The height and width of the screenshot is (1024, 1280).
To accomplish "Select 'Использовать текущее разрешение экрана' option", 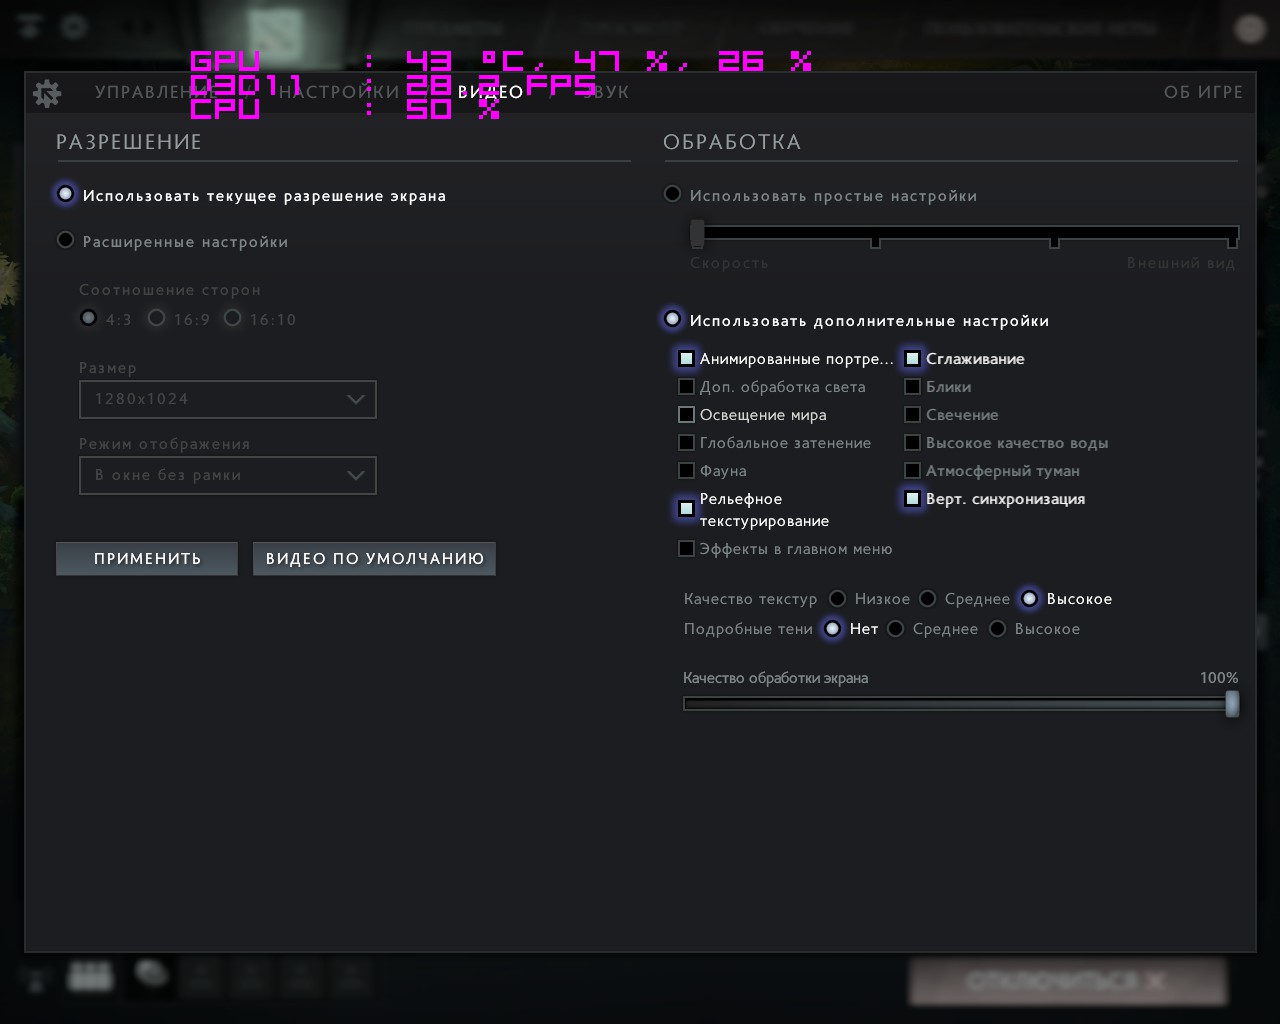I will click(66, 194).
